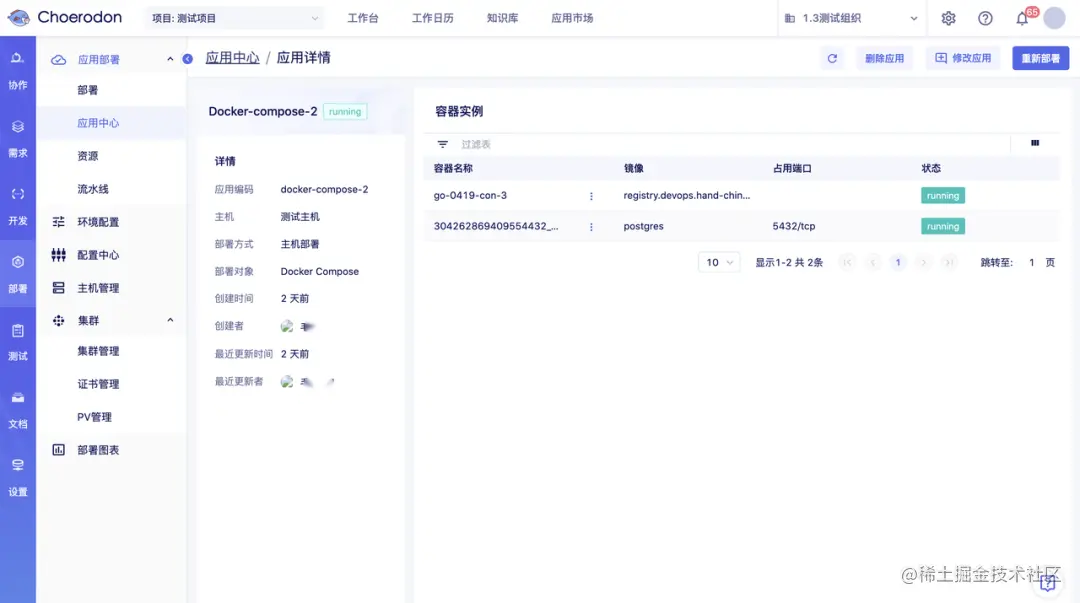Open the 1.3测试组织 organization dropdown
Screen dimensions: 1080x603
(x=851, y=19)
